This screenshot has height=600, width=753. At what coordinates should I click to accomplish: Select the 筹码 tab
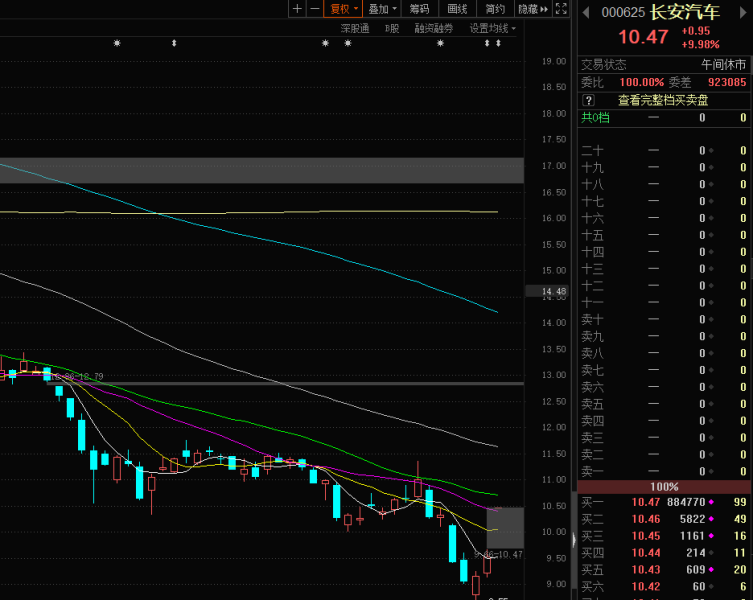[419, 9]
